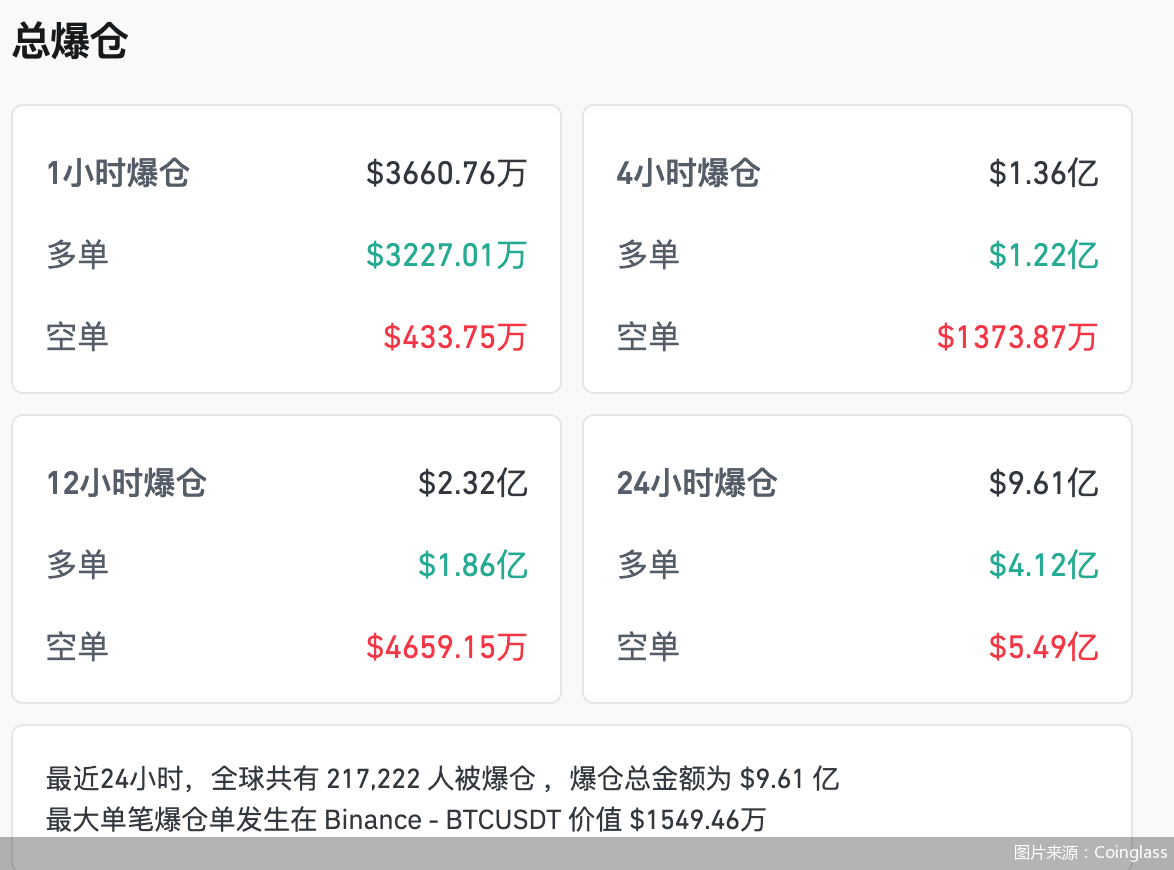Select the 1小时爆仓 card title
Screen dimensions: 1174x870
[x=118, y=173]
